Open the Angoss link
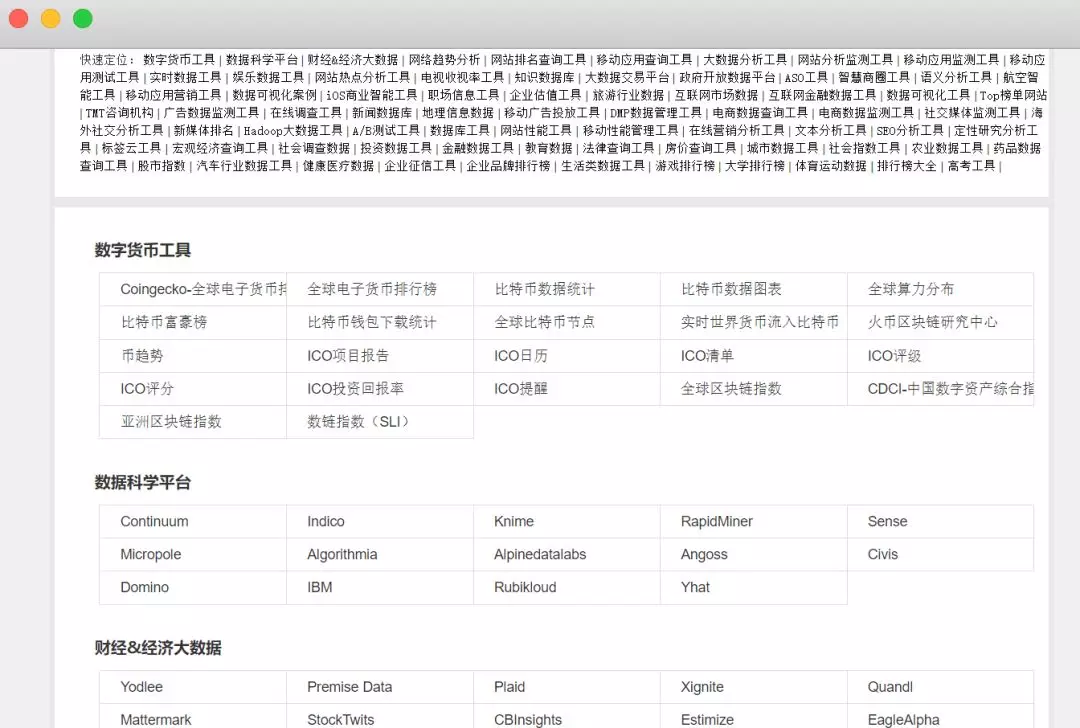The width and height of the screenshot is (1080, 728). click(x=704, y=554)
